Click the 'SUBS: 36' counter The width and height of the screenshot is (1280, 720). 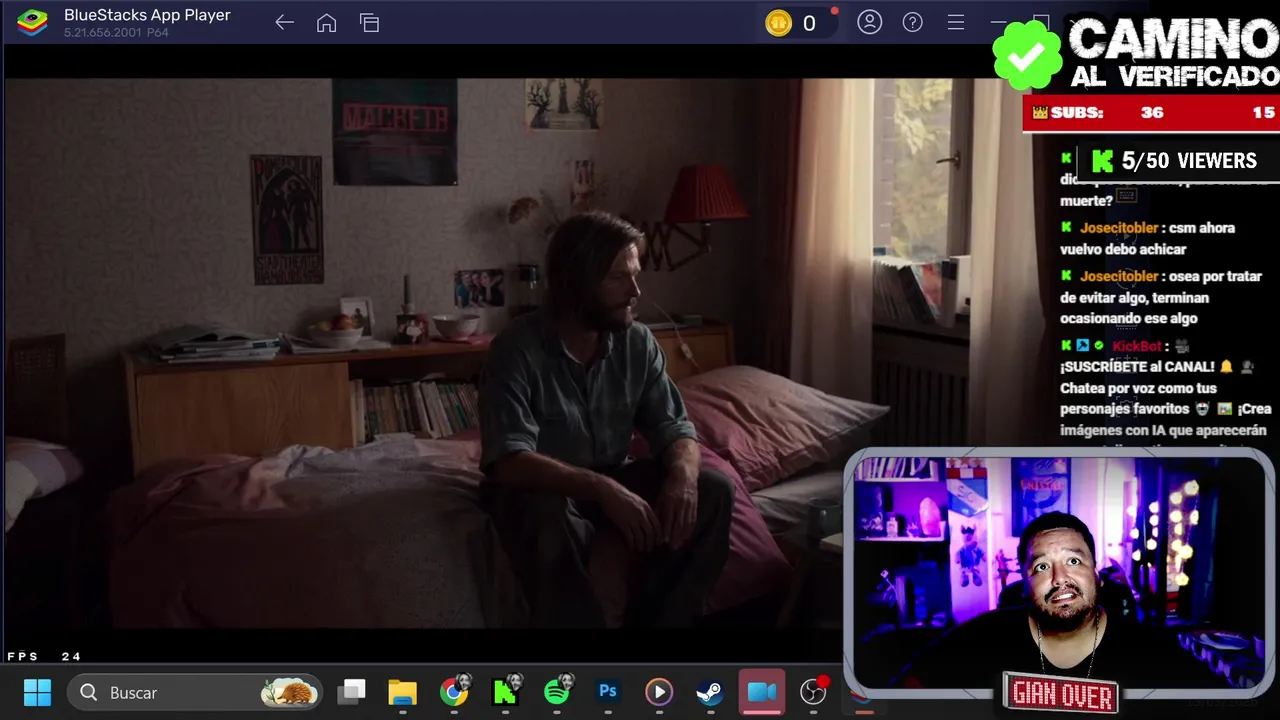[1098, 113]
